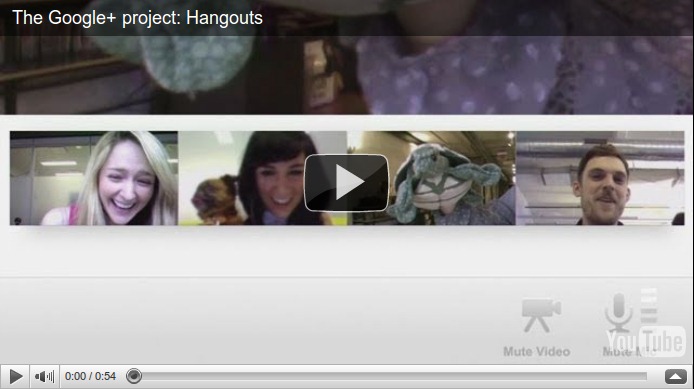Click the seek bar scrubber handle
The image size is (694, 389).
134,376
